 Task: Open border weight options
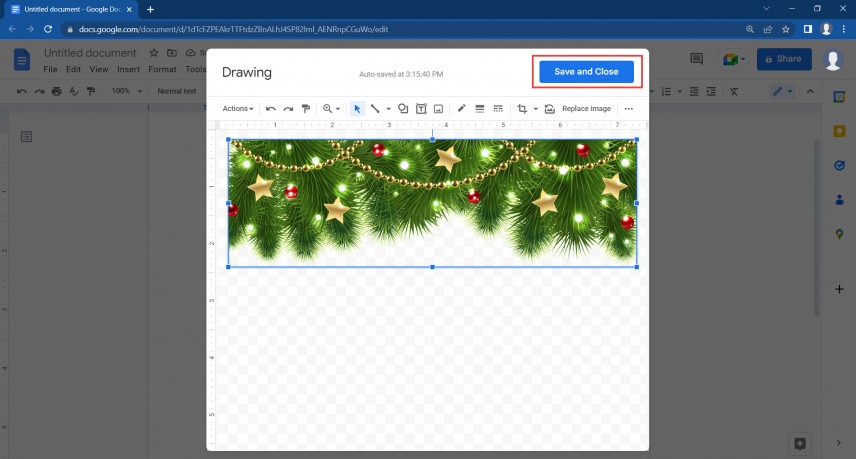point(479,108)
